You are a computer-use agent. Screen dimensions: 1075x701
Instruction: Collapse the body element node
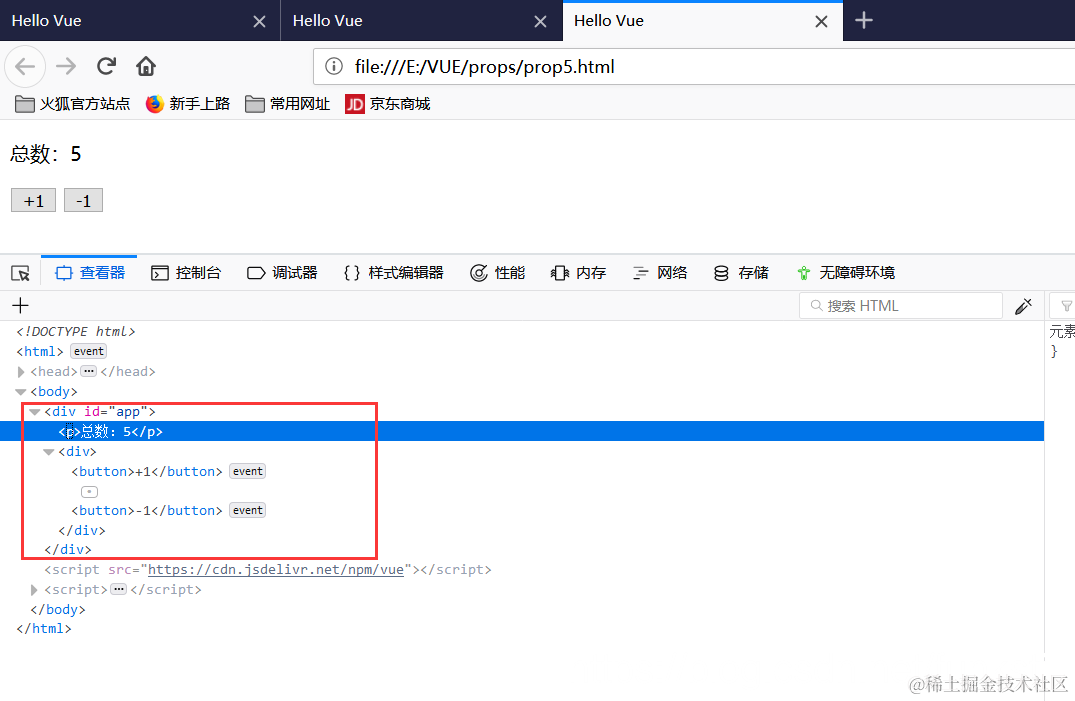pos(21,392)
